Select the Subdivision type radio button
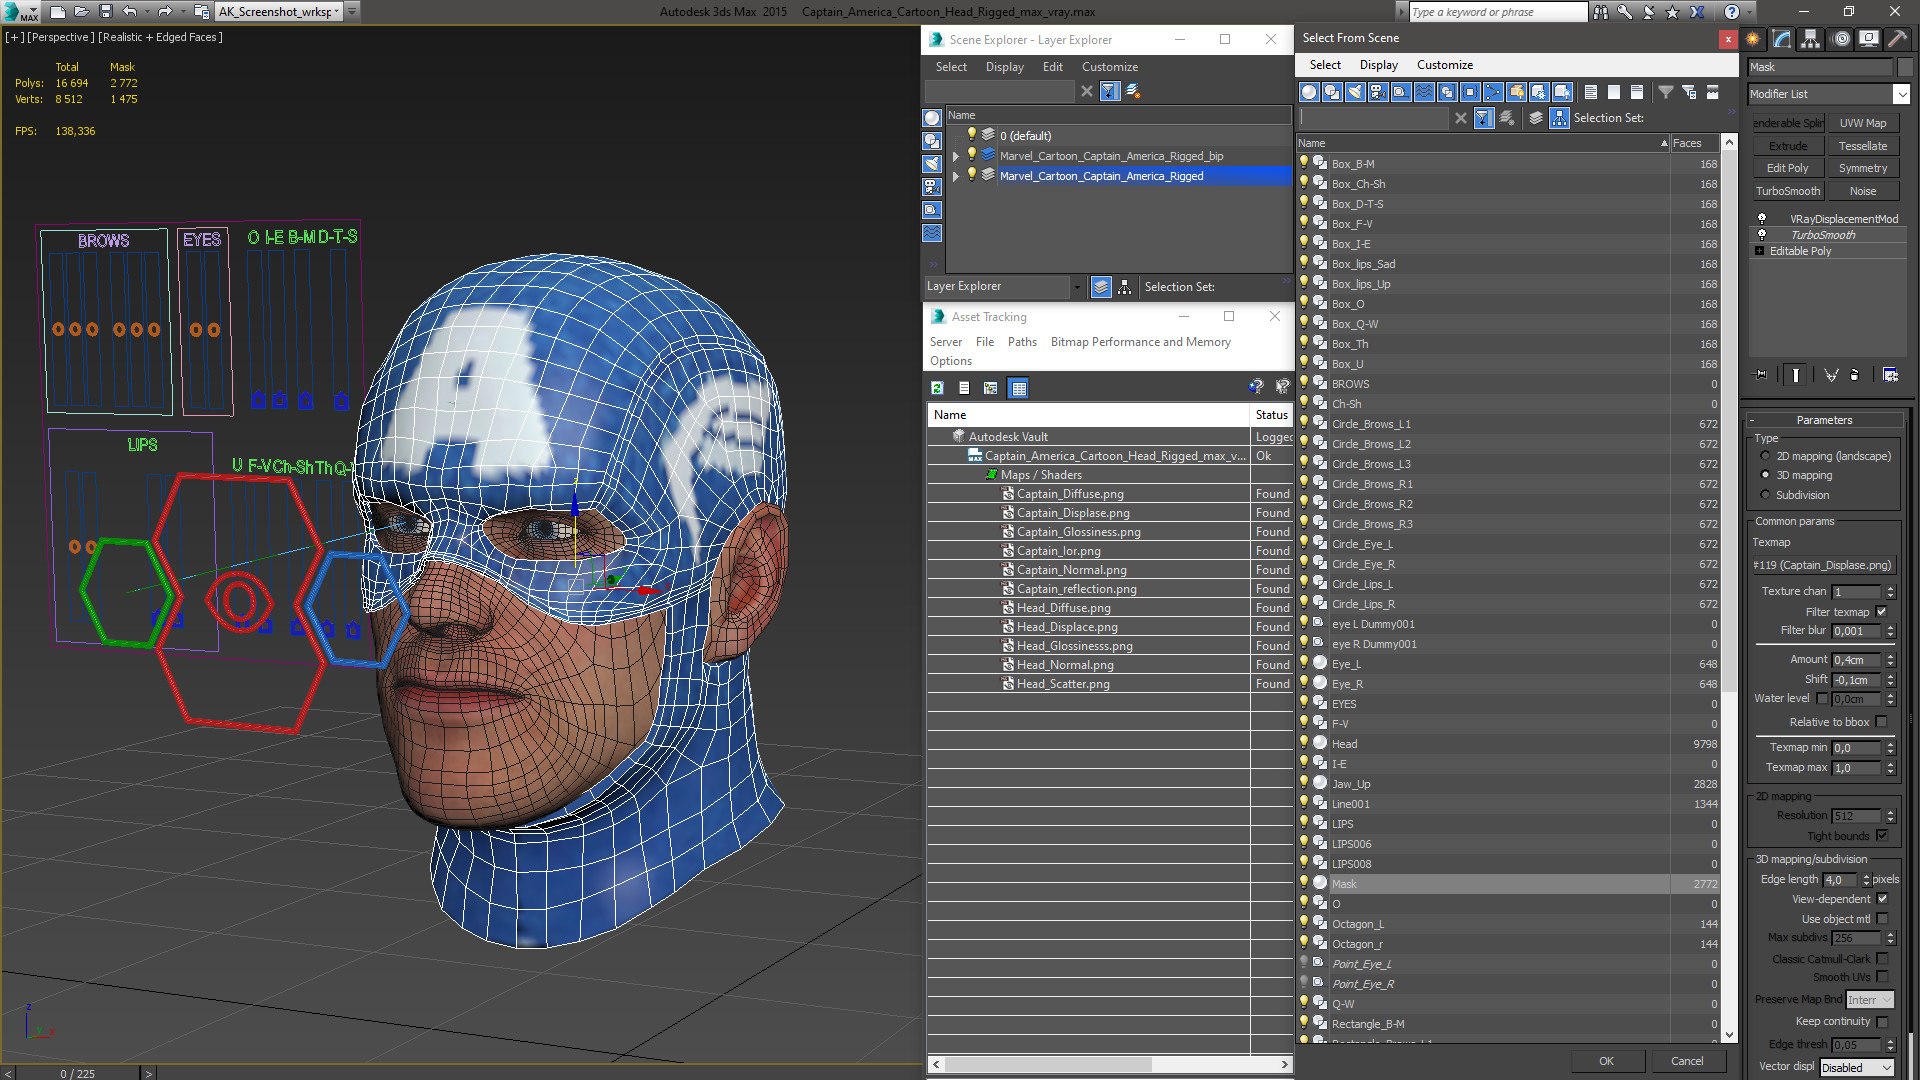Screen dimensions: 1920x1080 pyautogui.click(x=1765, y=495)
